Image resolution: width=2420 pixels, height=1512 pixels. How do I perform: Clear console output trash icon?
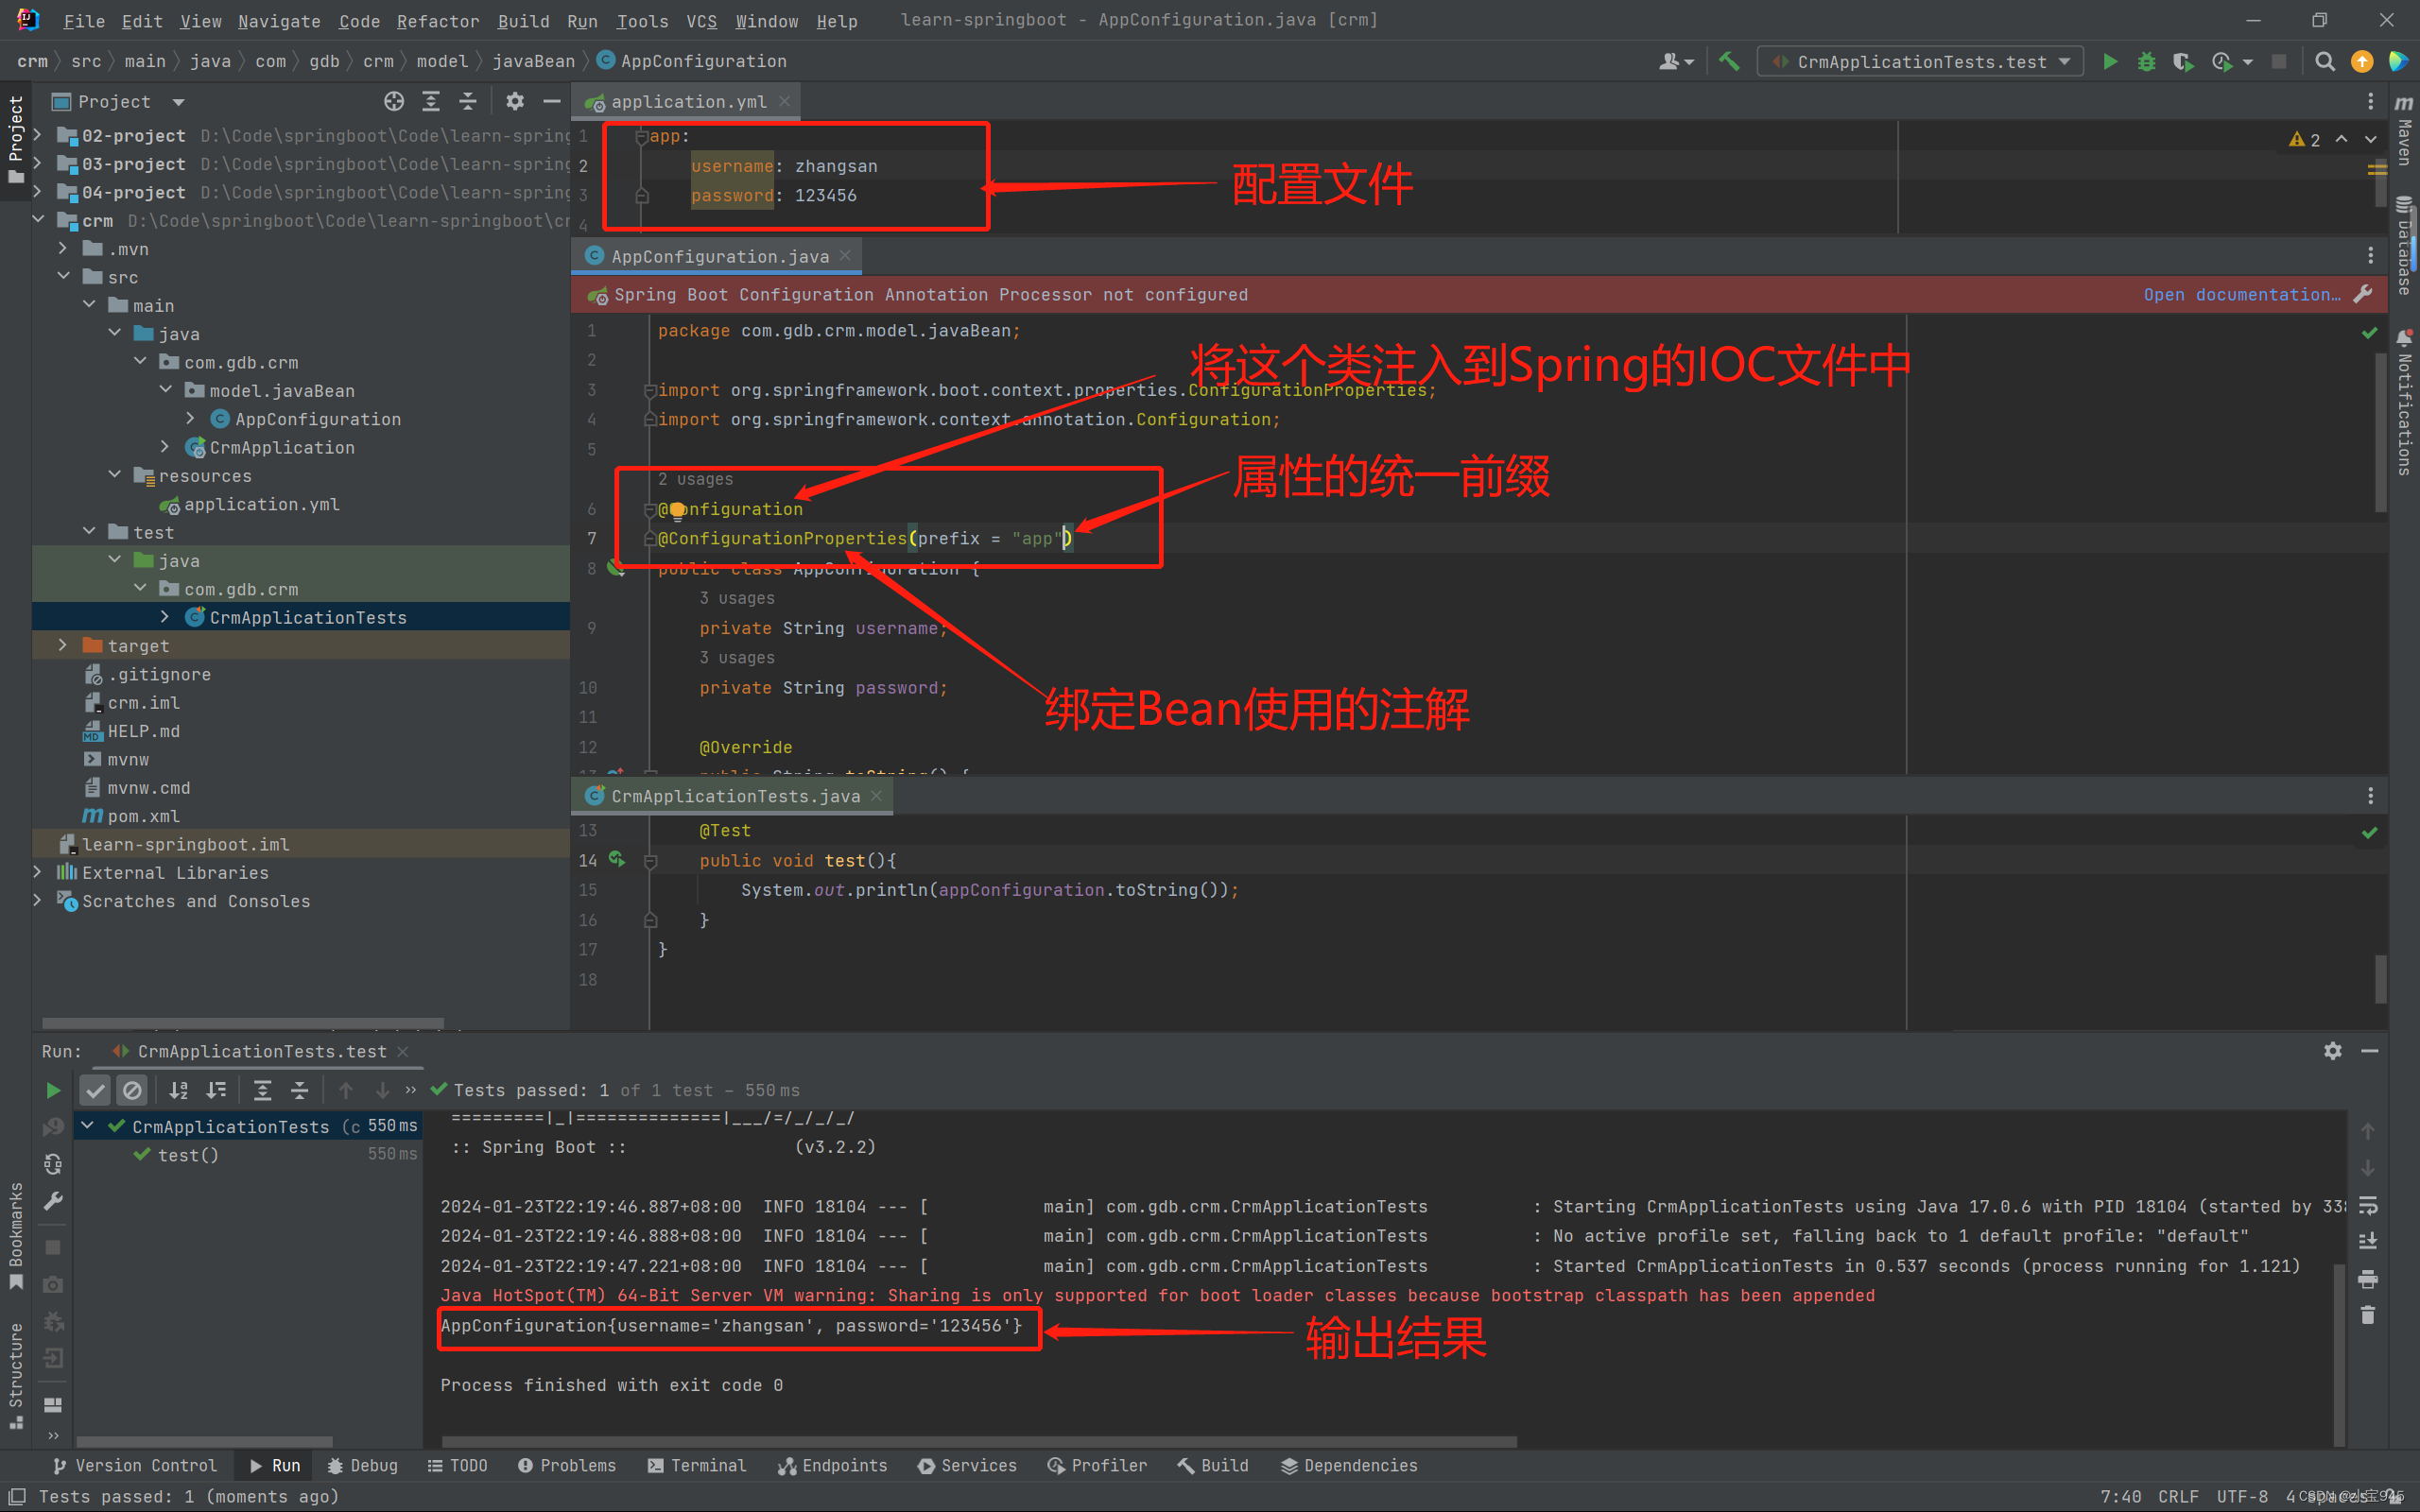point(2368,1315)
